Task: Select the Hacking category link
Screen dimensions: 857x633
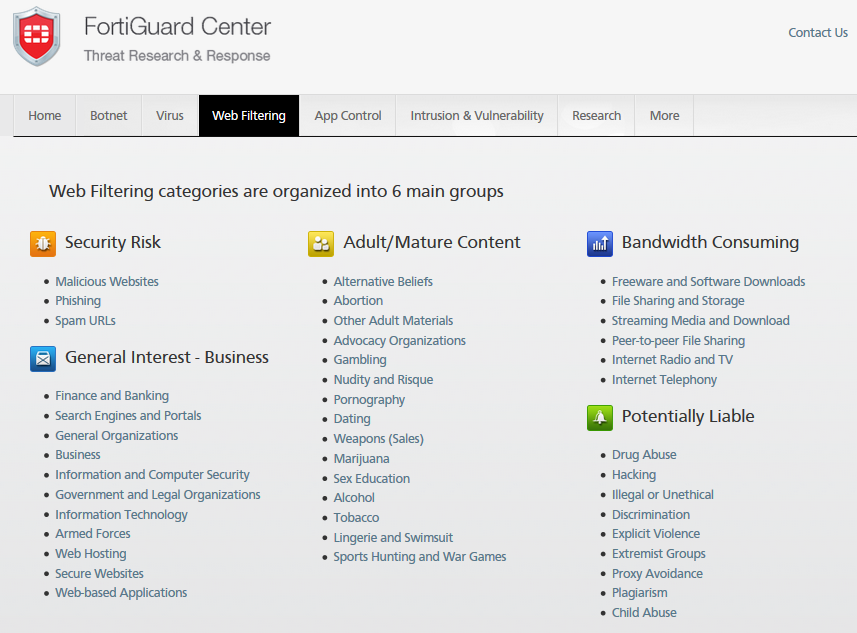Action: click(633, 475)
